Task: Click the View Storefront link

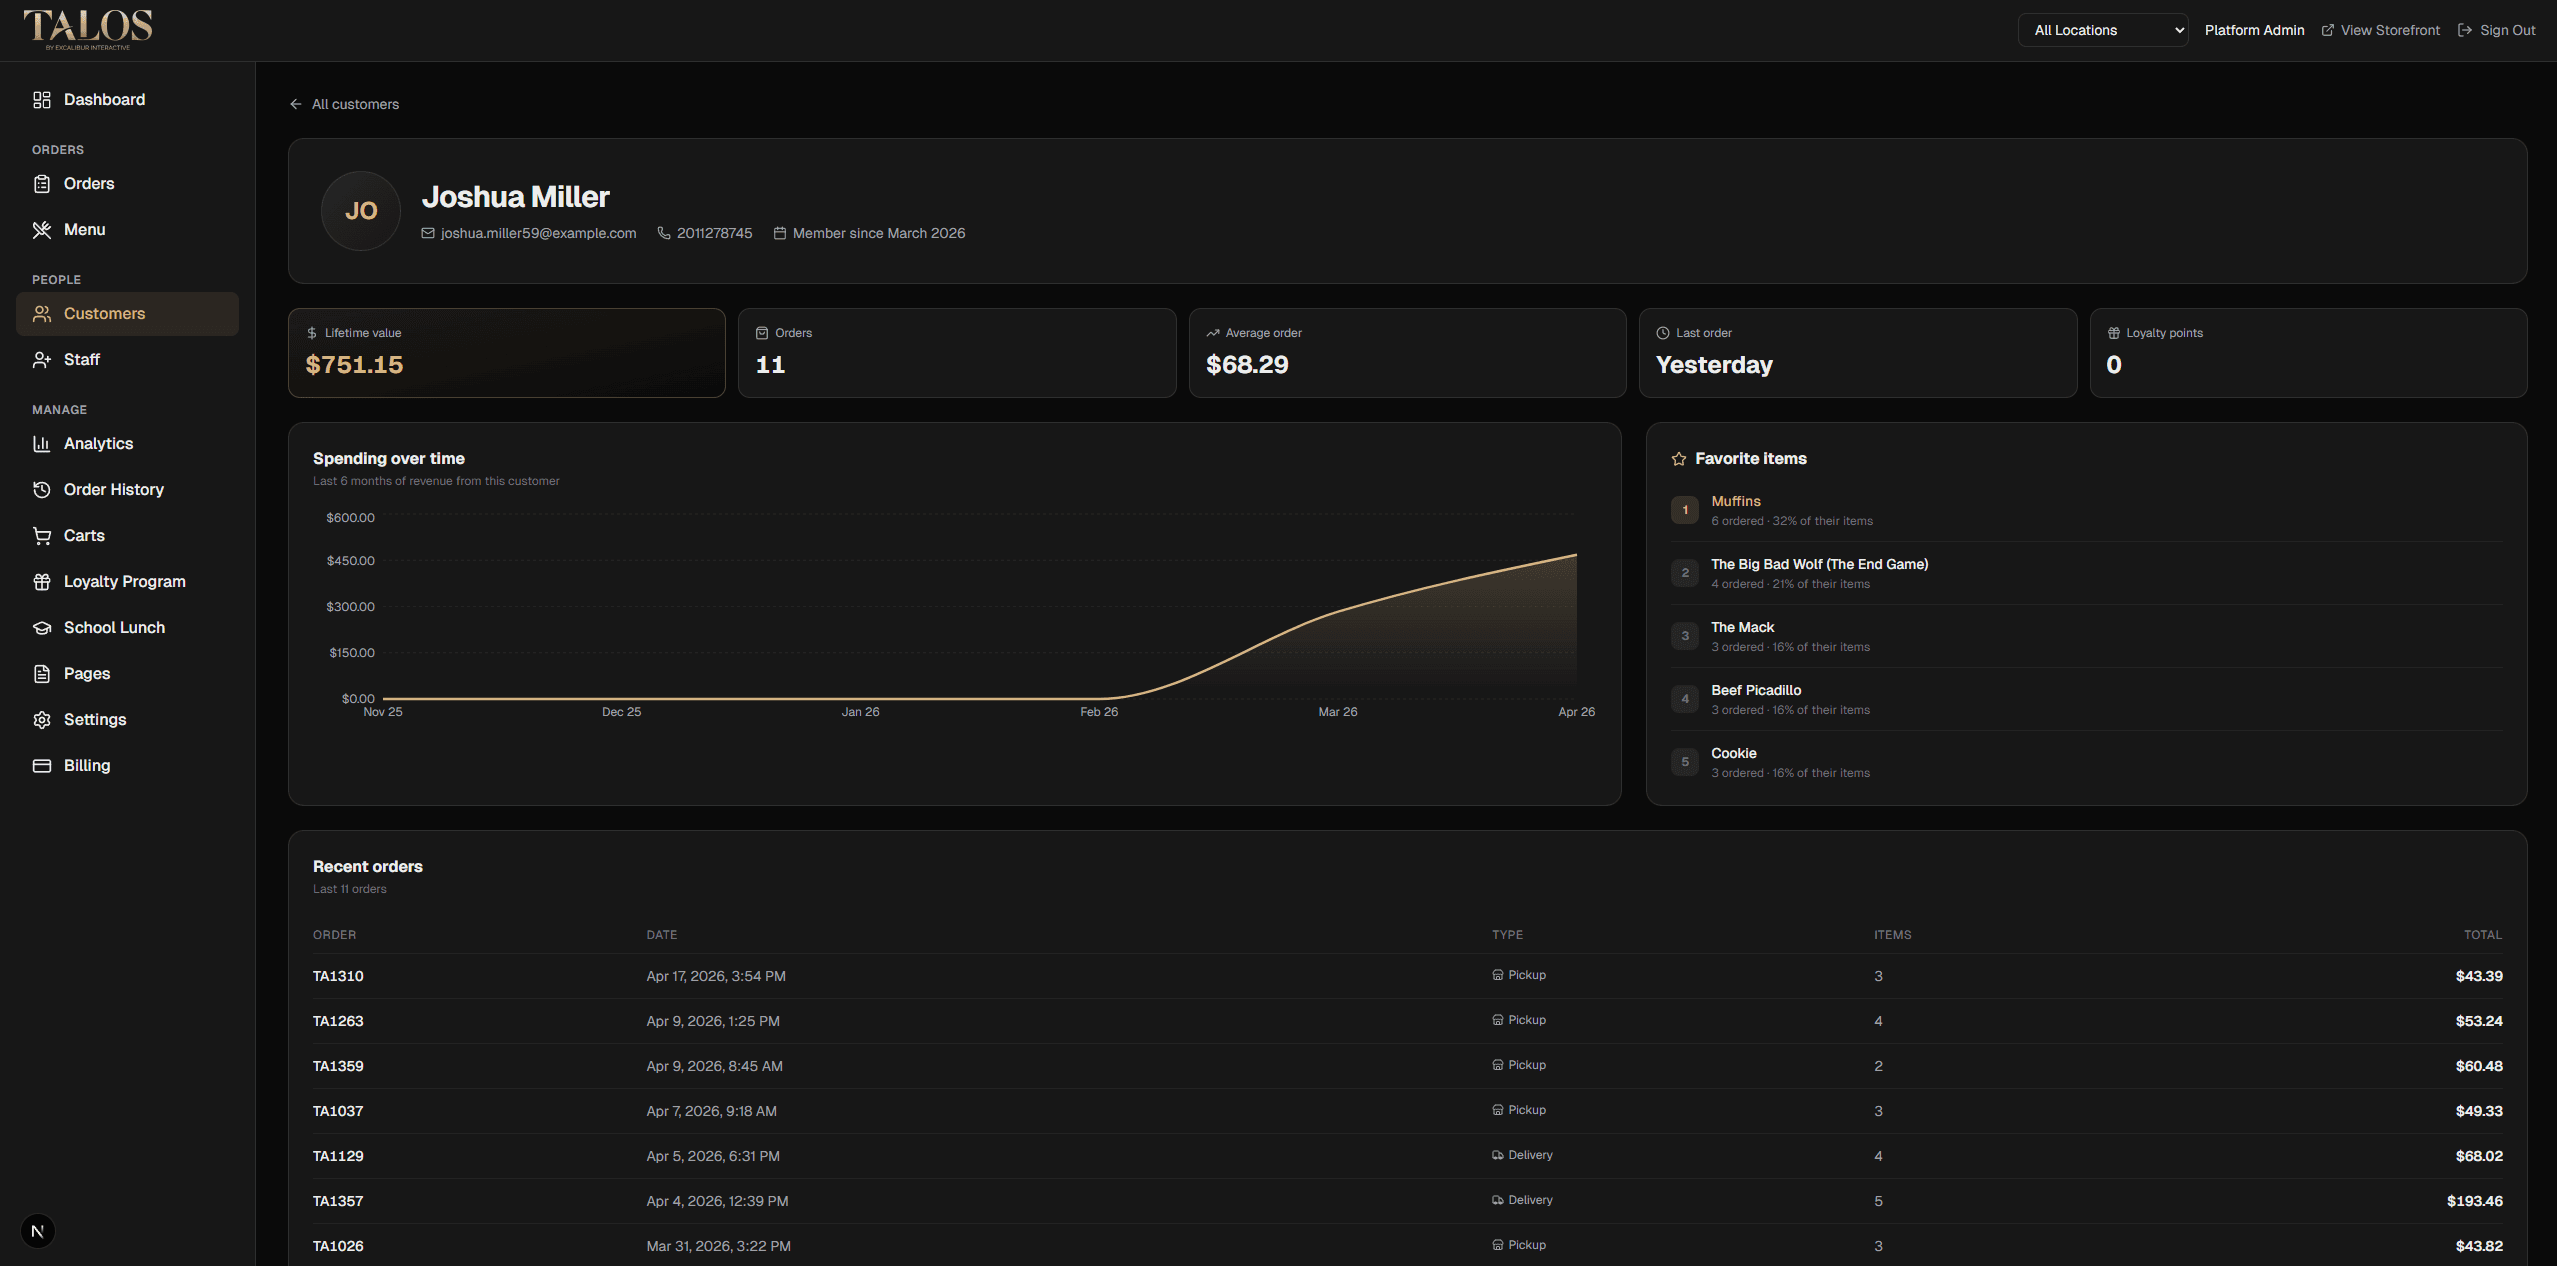Action: click(2381, 30)
